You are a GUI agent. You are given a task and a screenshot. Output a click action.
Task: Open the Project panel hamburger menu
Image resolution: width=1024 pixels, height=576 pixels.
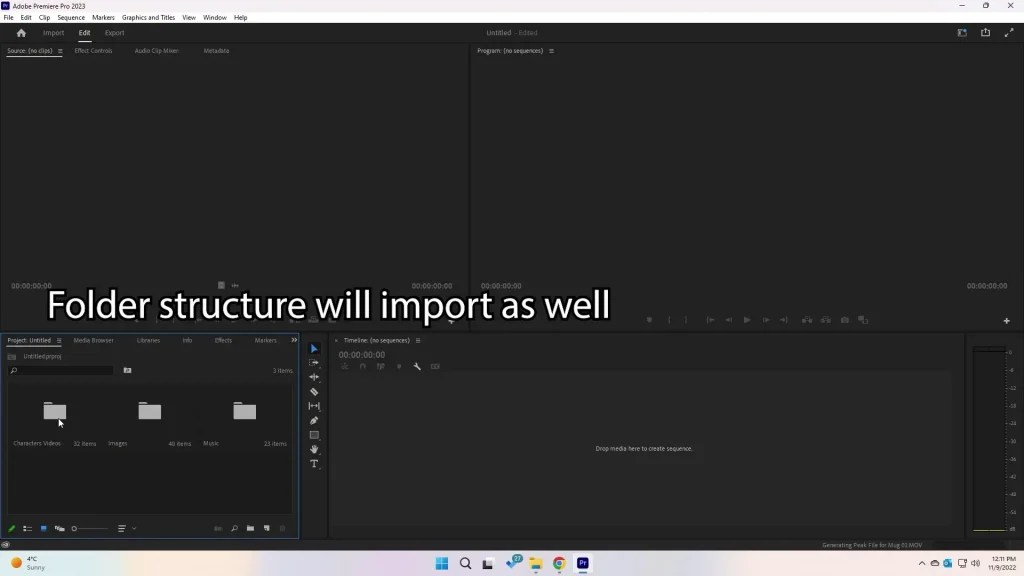pos(59,340)
